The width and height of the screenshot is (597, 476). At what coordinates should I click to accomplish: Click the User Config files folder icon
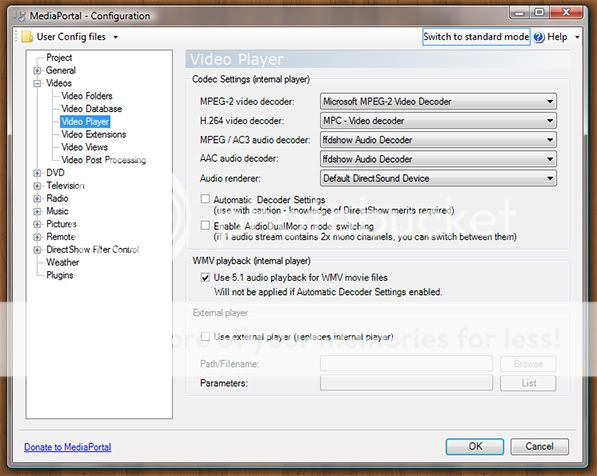(27, 37)
